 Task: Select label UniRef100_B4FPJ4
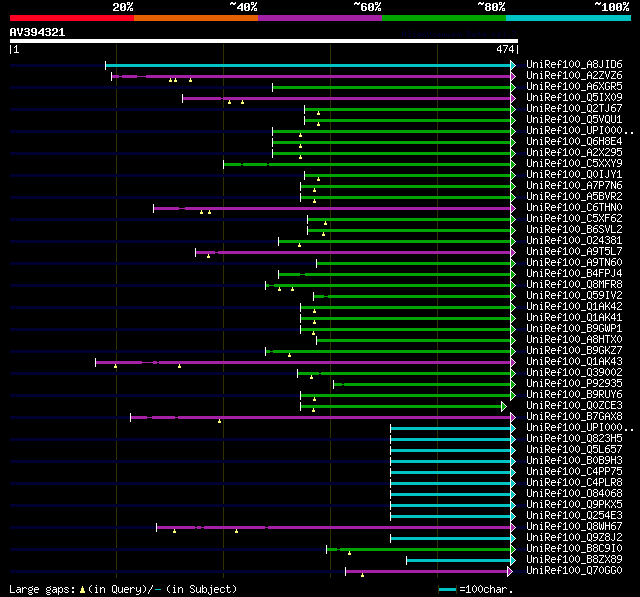point(574,274)
